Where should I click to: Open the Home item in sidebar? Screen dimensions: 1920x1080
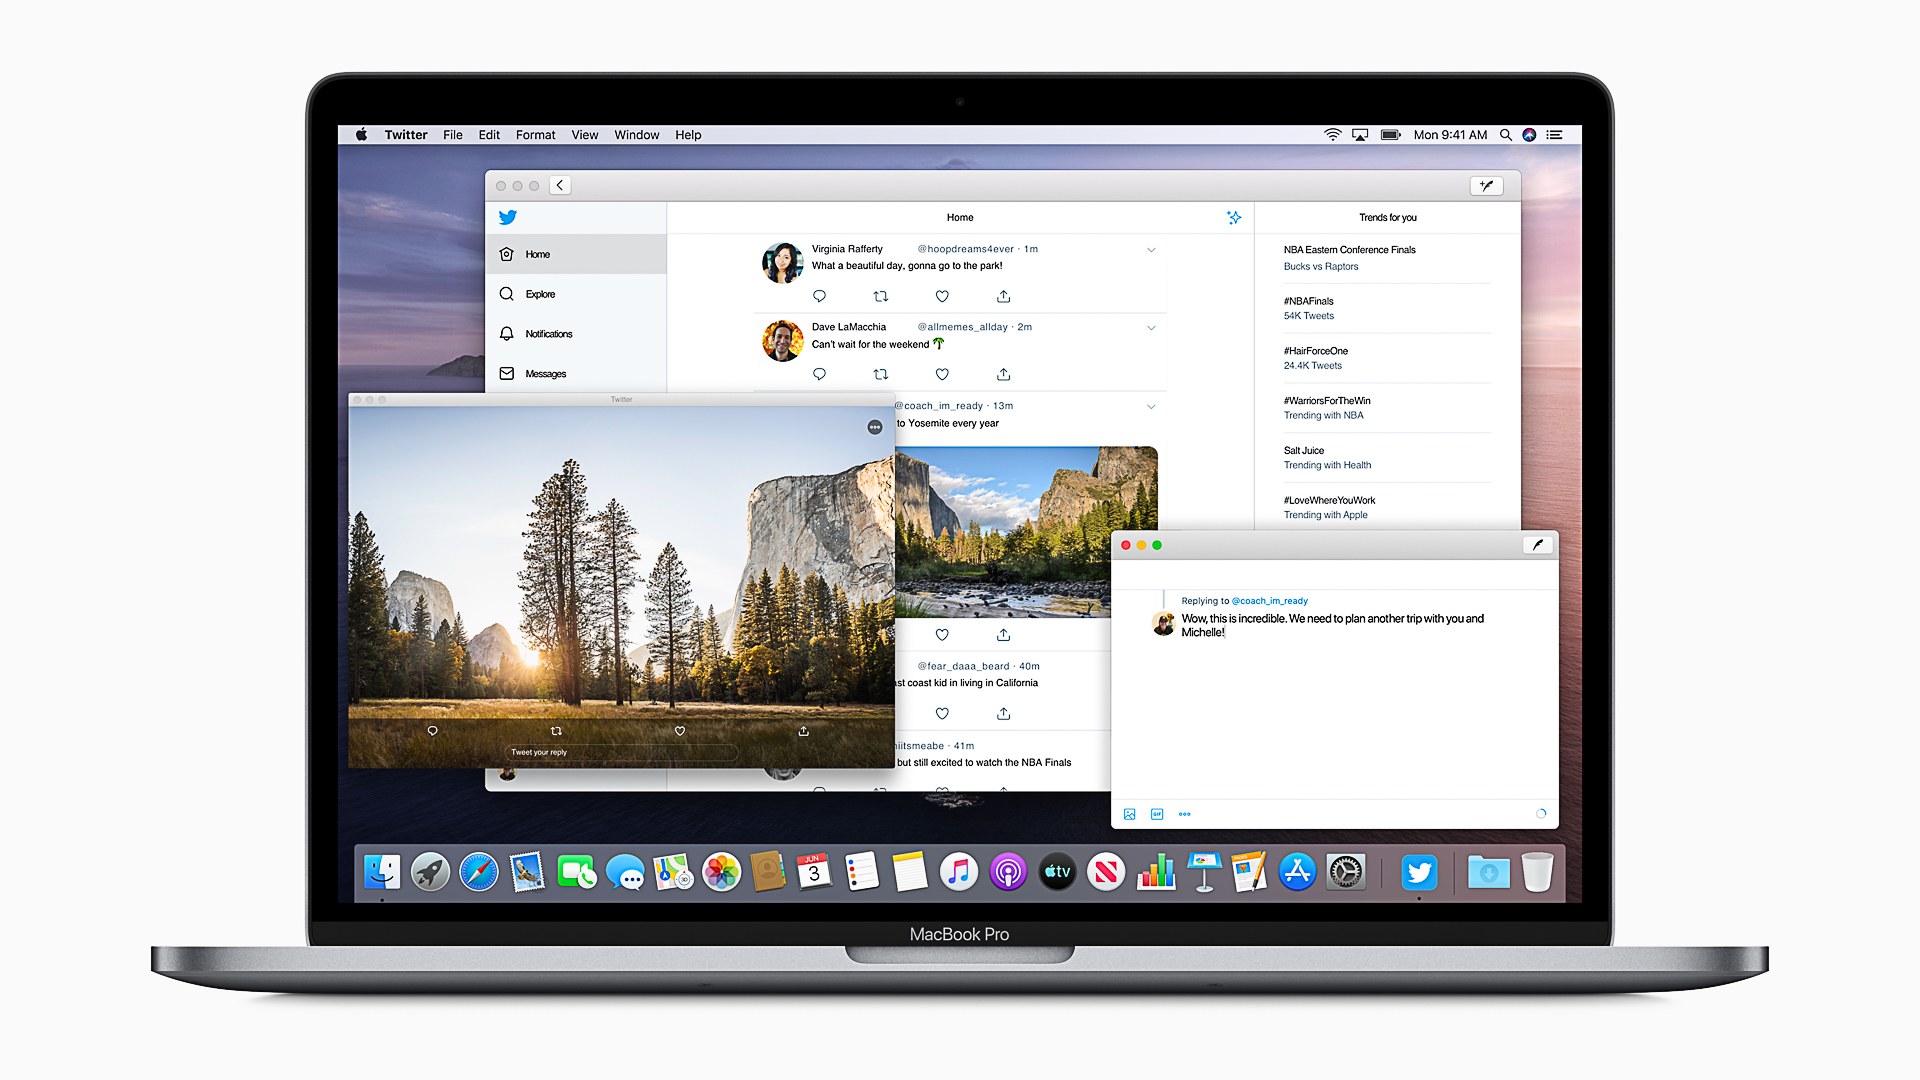coord(576,254)
